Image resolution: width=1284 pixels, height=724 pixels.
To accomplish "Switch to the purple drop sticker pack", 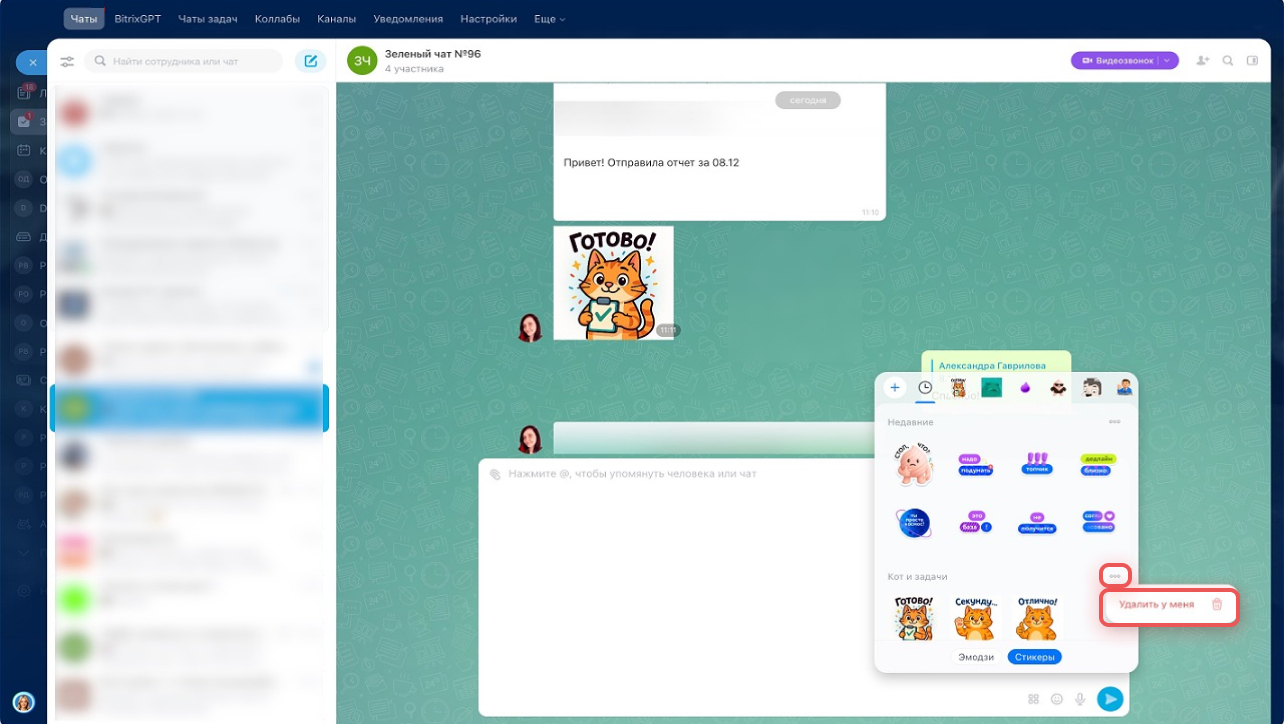I will tap(1025, 388).
